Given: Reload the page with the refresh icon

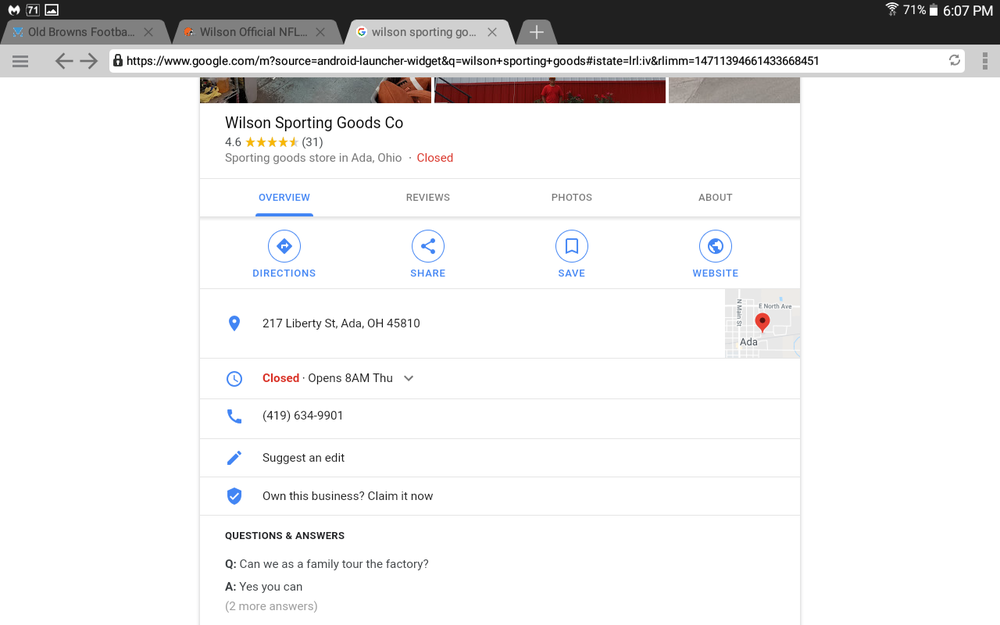Looking at the screenshot, I should [x=954, y=61].
